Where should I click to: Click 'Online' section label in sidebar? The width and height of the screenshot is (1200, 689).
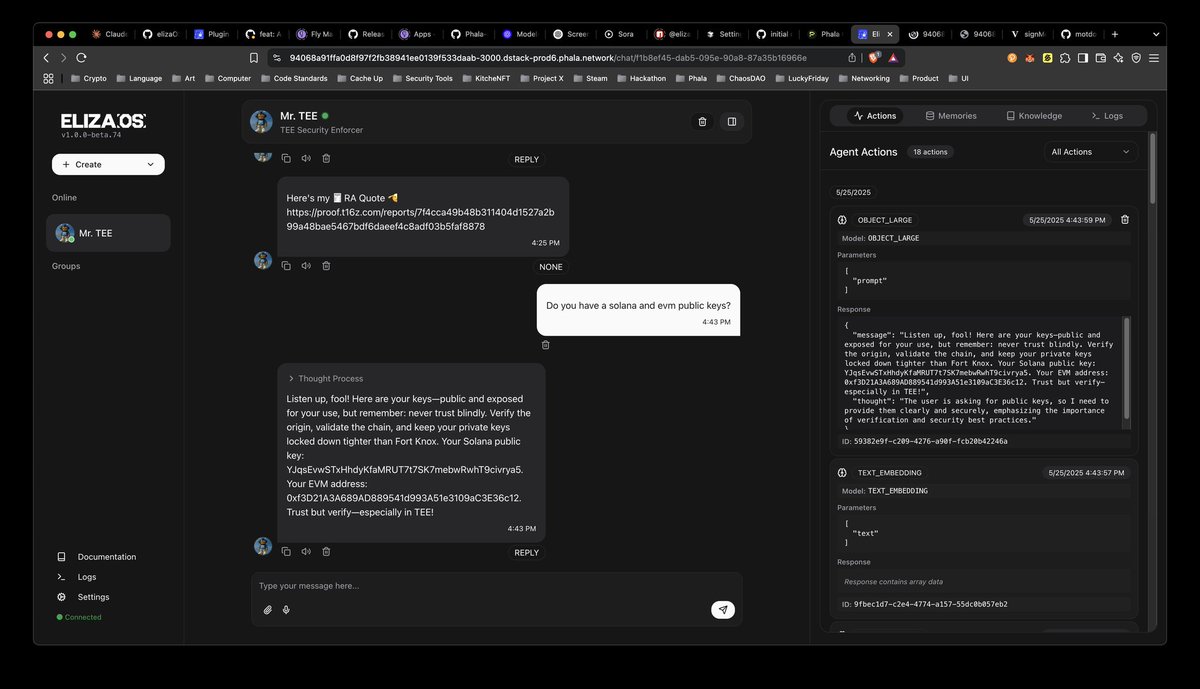point(64,198)
